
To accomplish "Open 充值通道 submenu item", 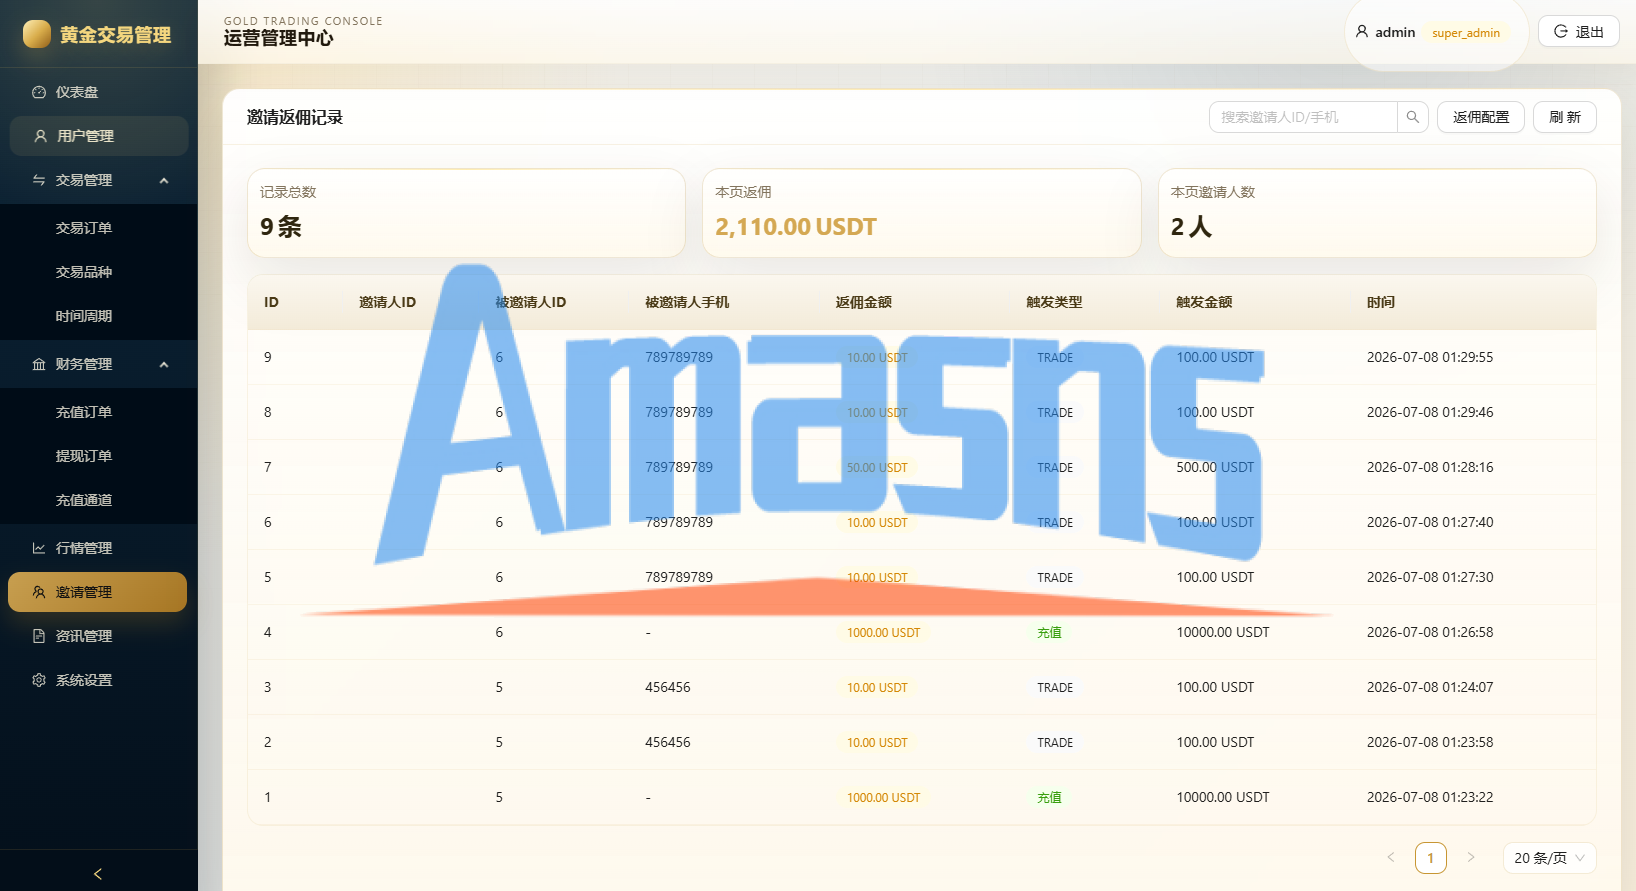I will (99, 500).
